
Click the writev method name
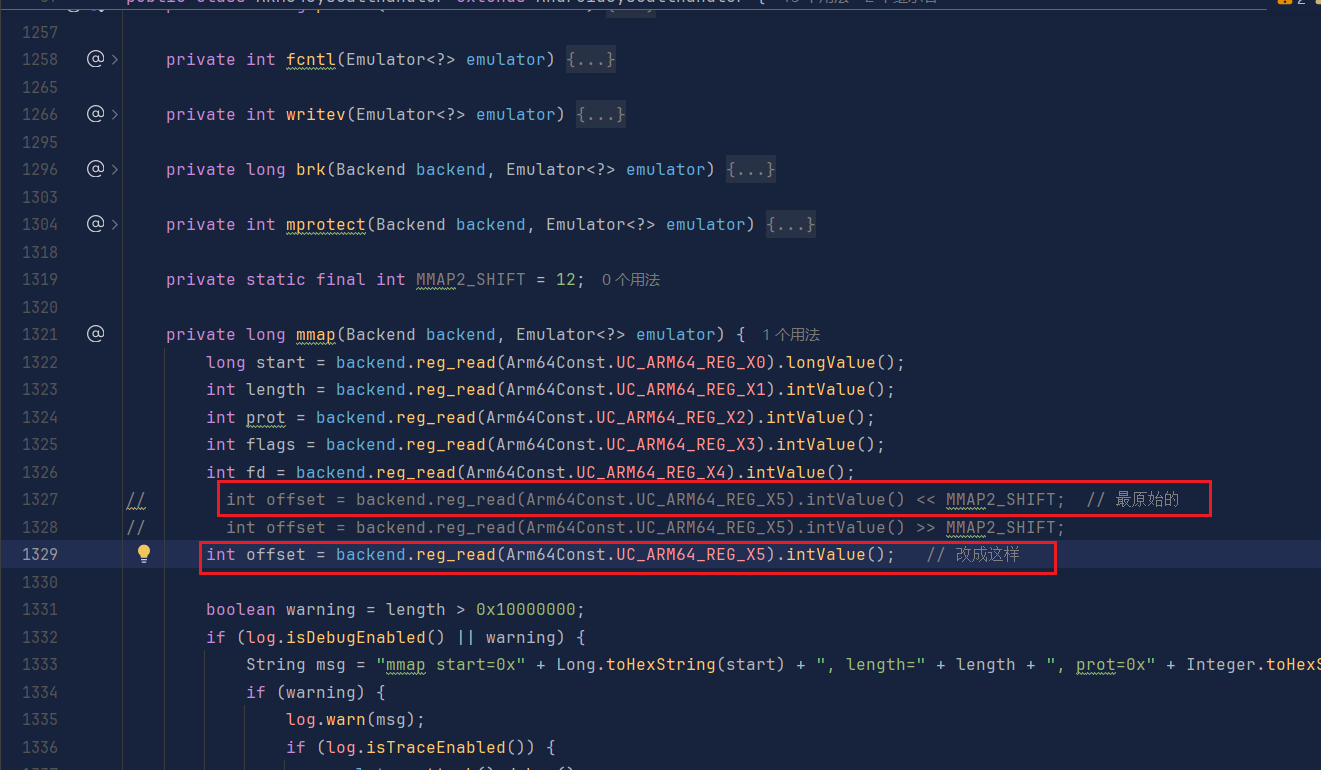pyautogui.click(x=316, y=115)
